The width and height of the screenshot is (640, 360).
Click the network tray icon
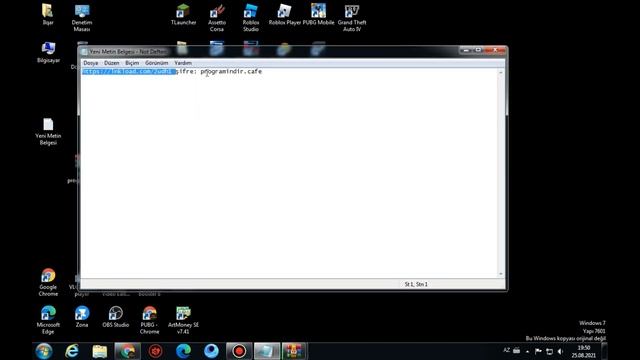pos(549,351)
